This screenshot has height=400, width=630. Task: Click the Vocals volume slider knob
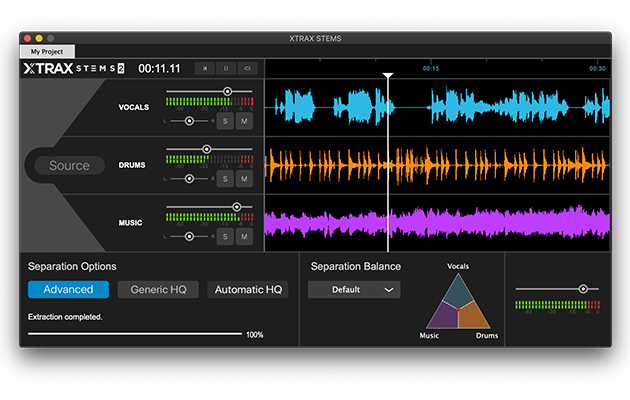click(x=227, y=91)
